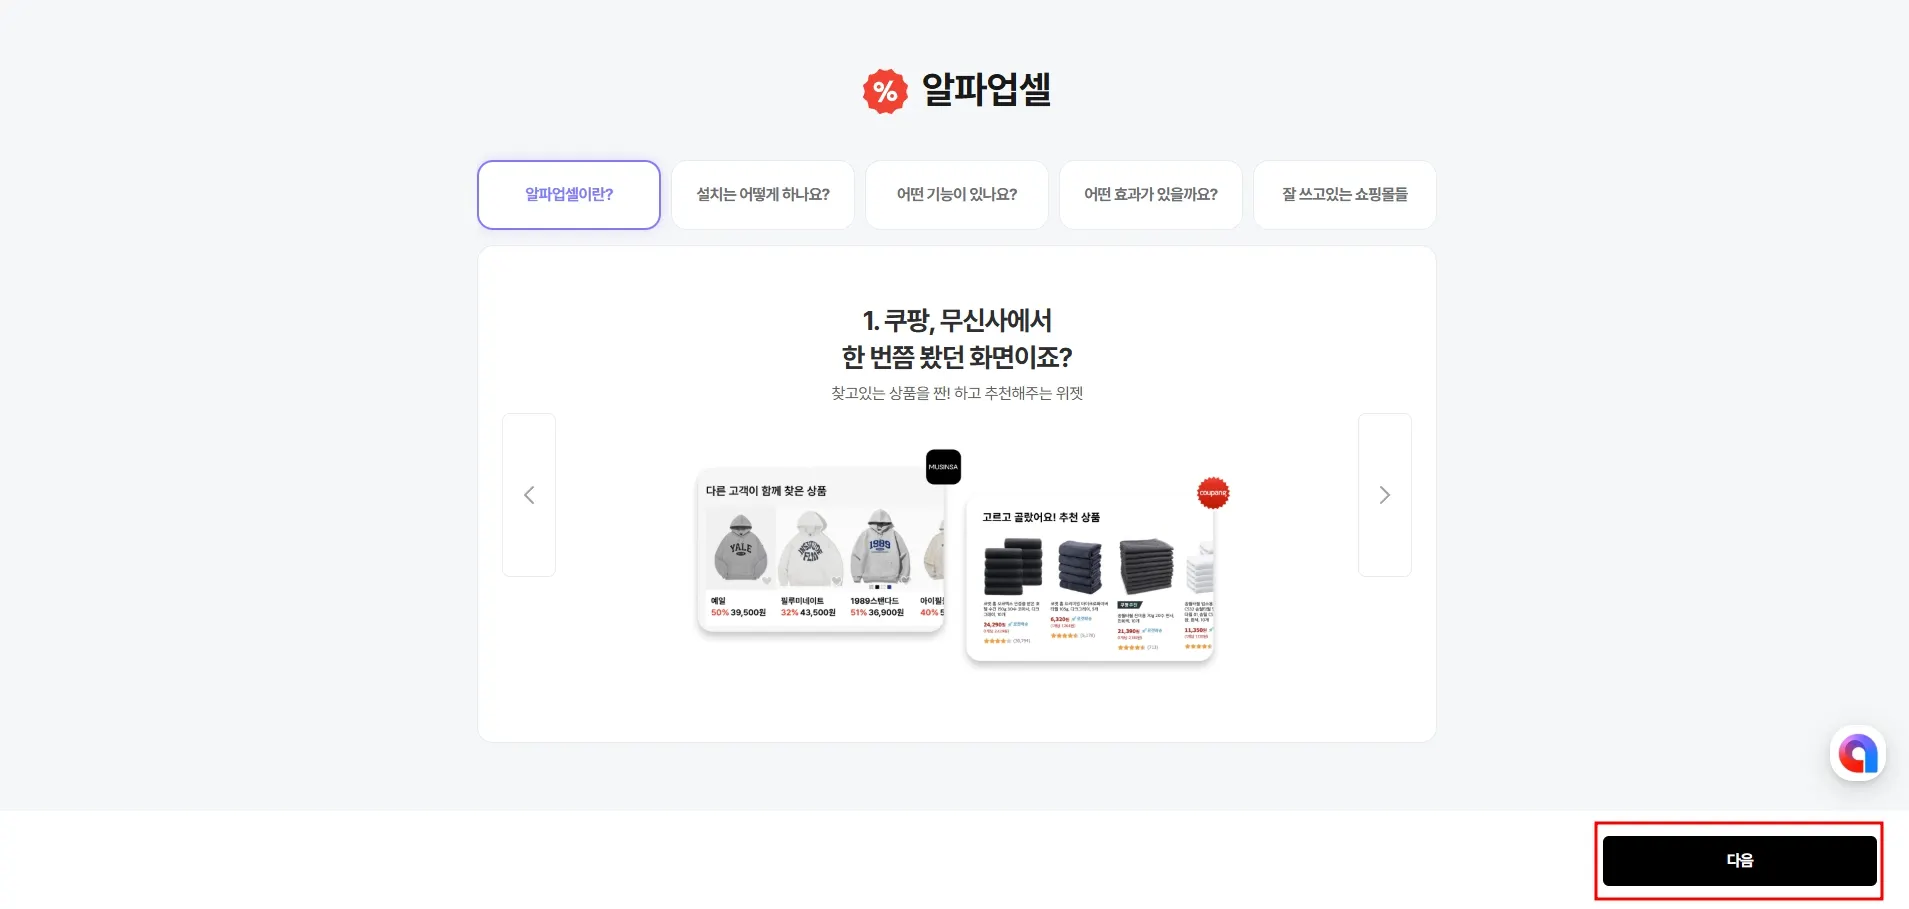Switch to 설치는 어떻게 하나요? tab

pyautogui.click(x=763, y=195)
